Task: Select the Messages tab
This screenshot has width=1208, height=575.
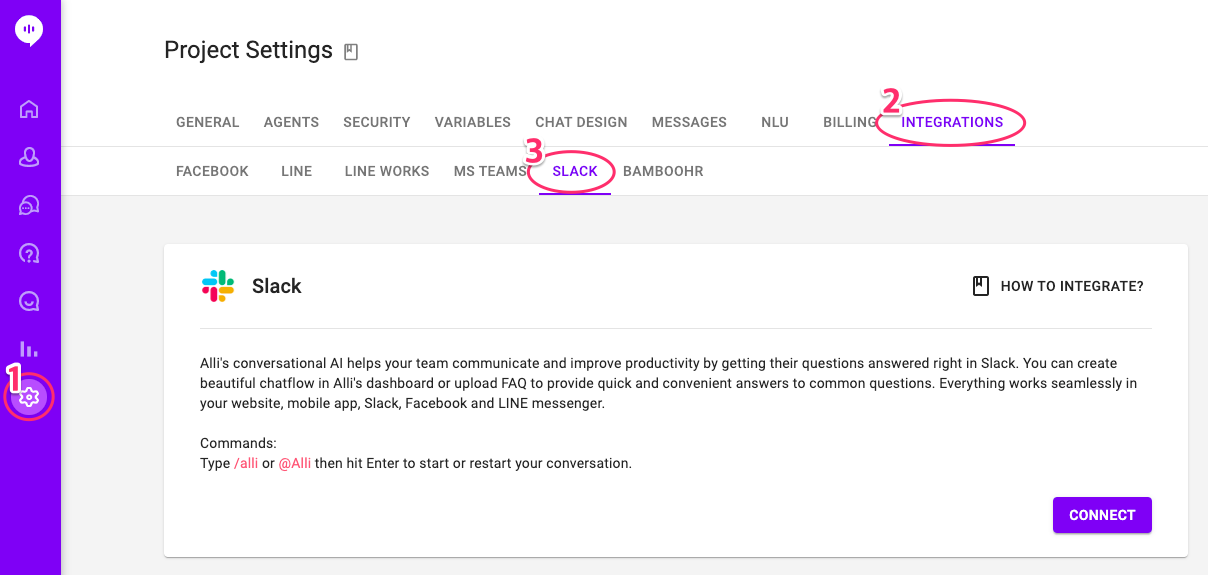Action: pyautogui.click(x=689, y=122)
